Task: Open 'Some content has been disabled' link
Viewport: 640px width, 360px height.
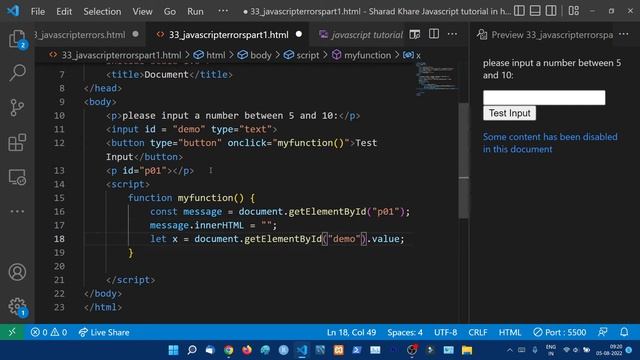Action: (x=550, y=143)
